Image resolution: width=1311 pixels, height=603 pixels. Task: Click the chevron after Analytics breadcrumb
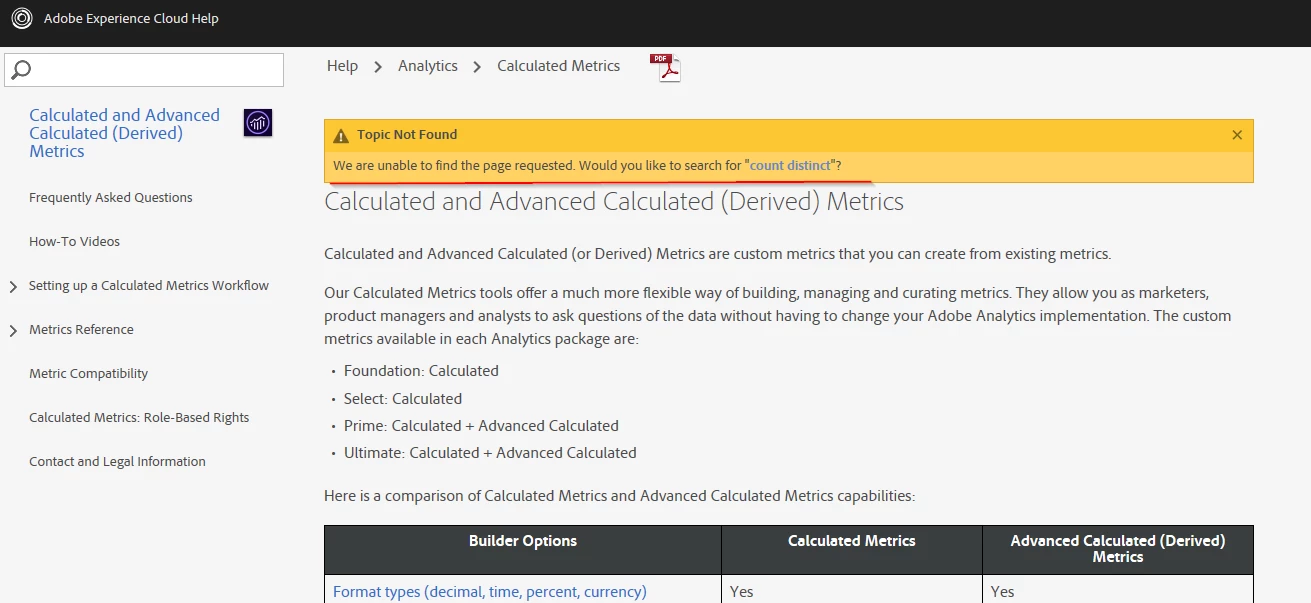pyautogui.click(x=477, y=67)
